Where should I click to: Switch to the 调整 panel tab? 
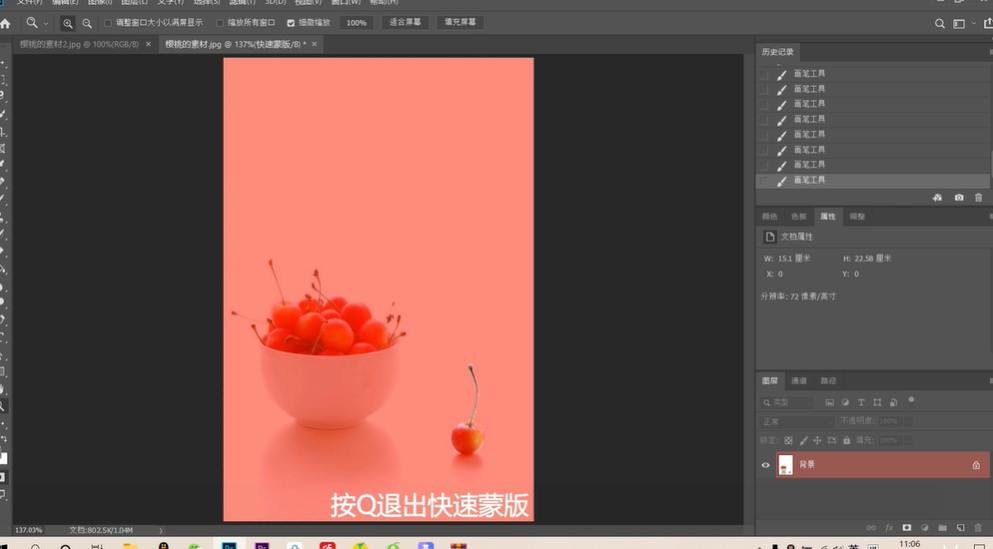pos(857,217)
